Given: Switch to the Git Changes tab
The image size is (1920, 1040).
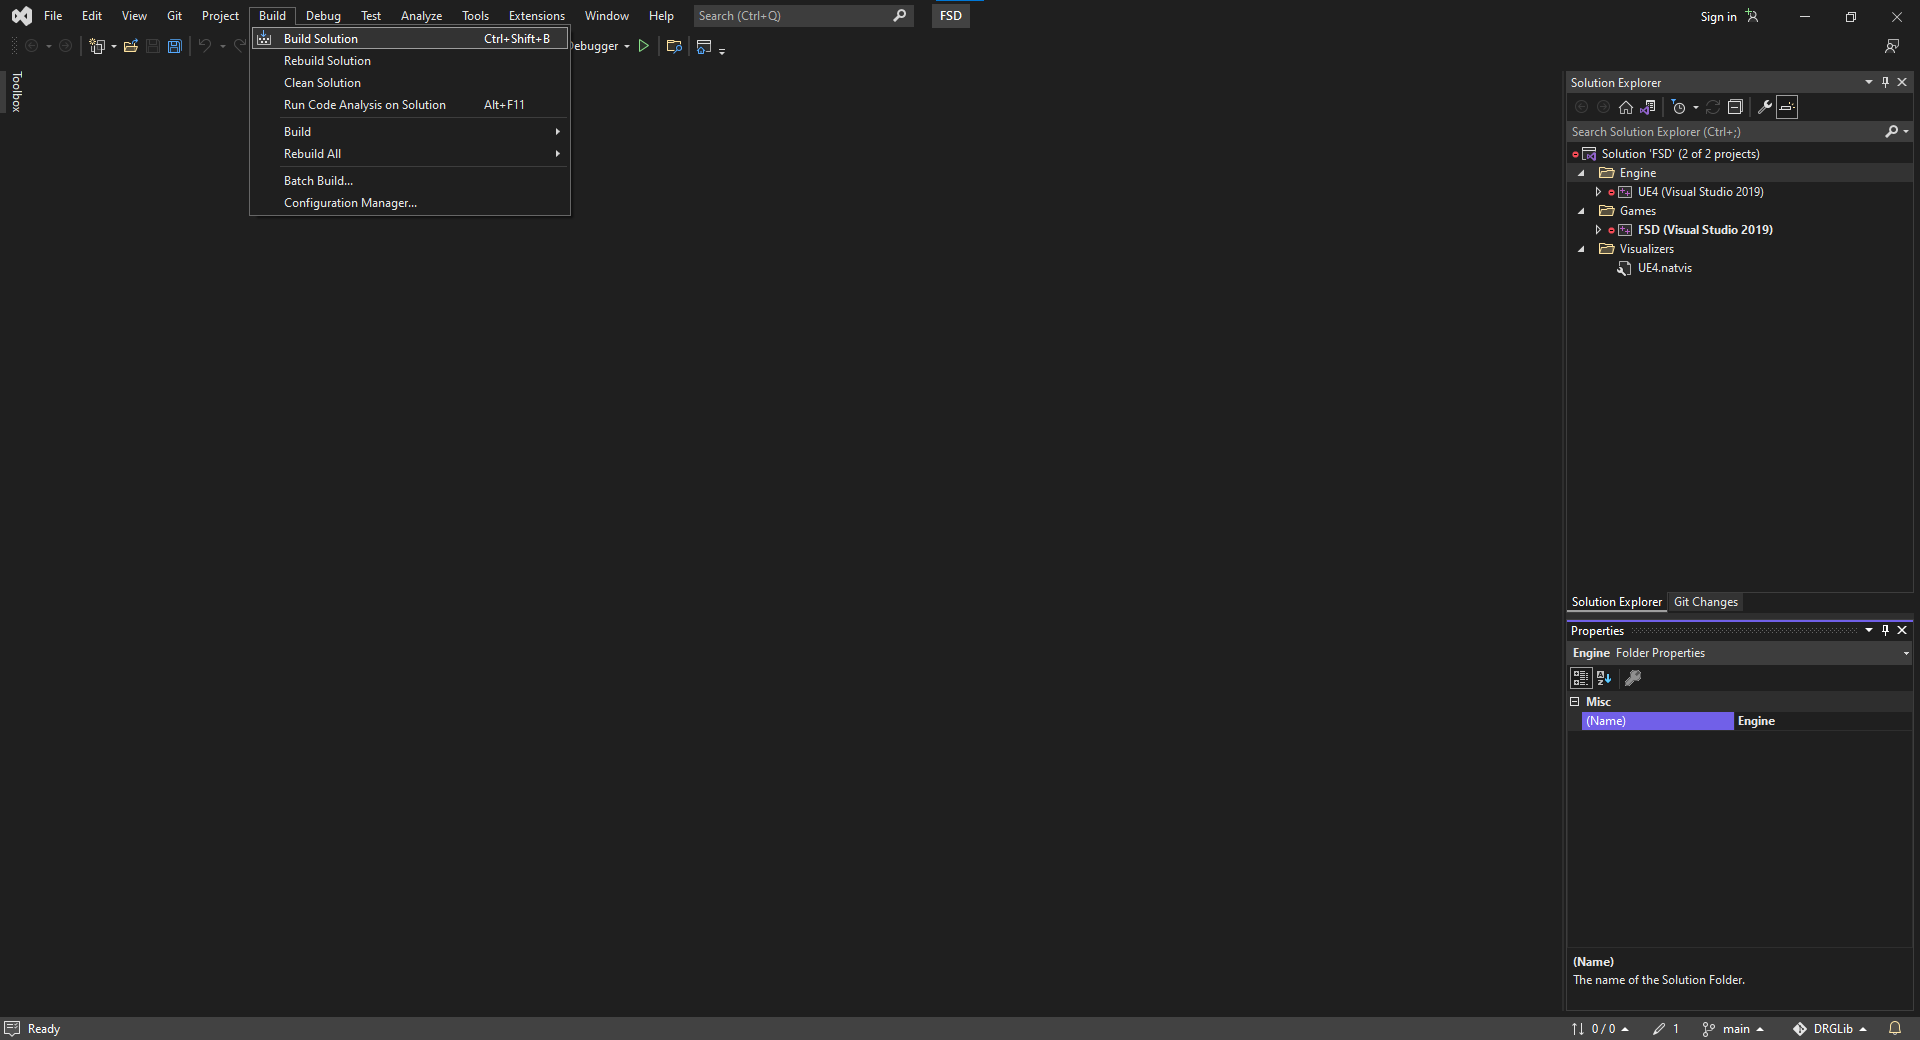Looking at the screenshot, I should [1705, 602].
